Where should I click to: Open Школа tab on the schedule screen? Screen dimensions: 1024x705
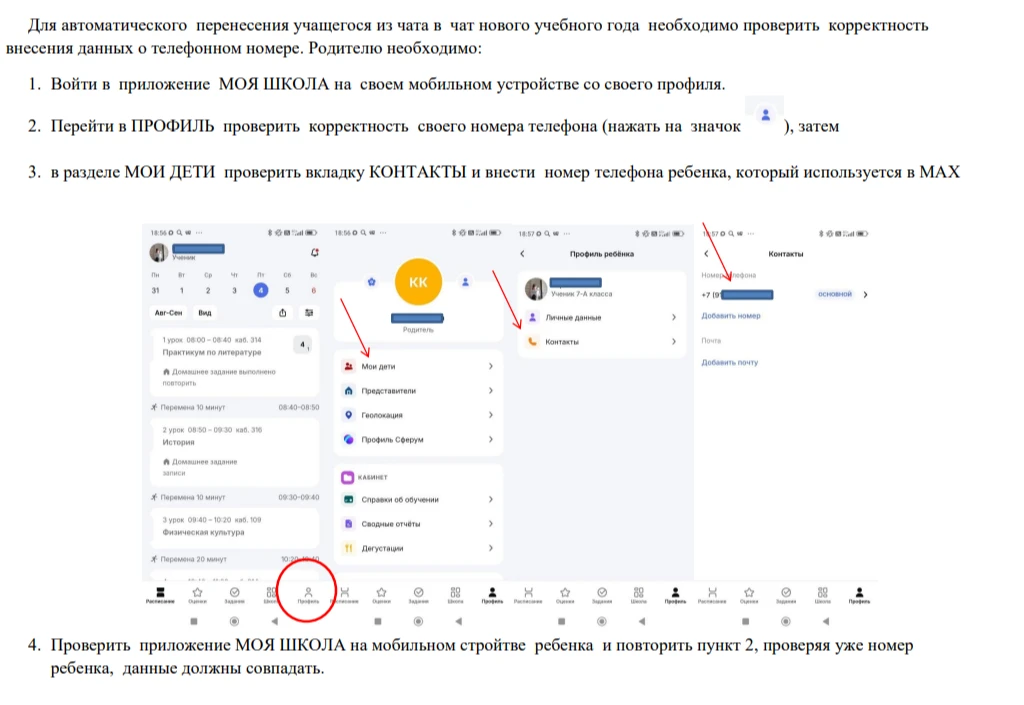(271, 595)
